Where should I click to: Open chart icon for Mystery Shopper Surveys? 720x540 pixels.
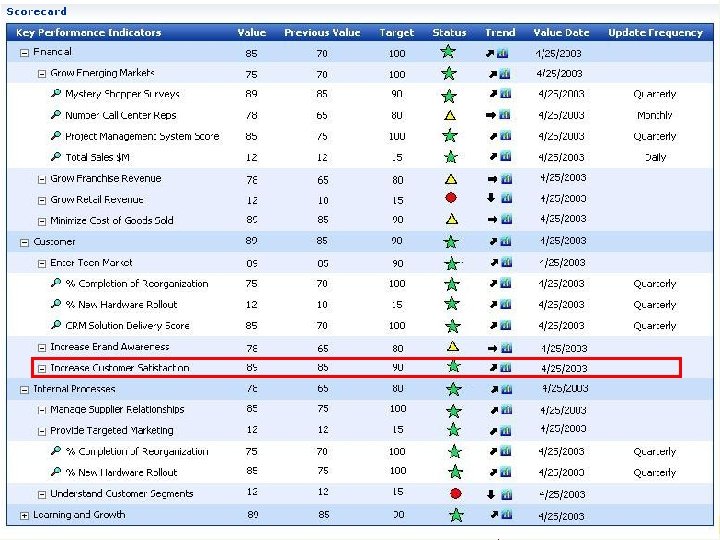point(506,94)
